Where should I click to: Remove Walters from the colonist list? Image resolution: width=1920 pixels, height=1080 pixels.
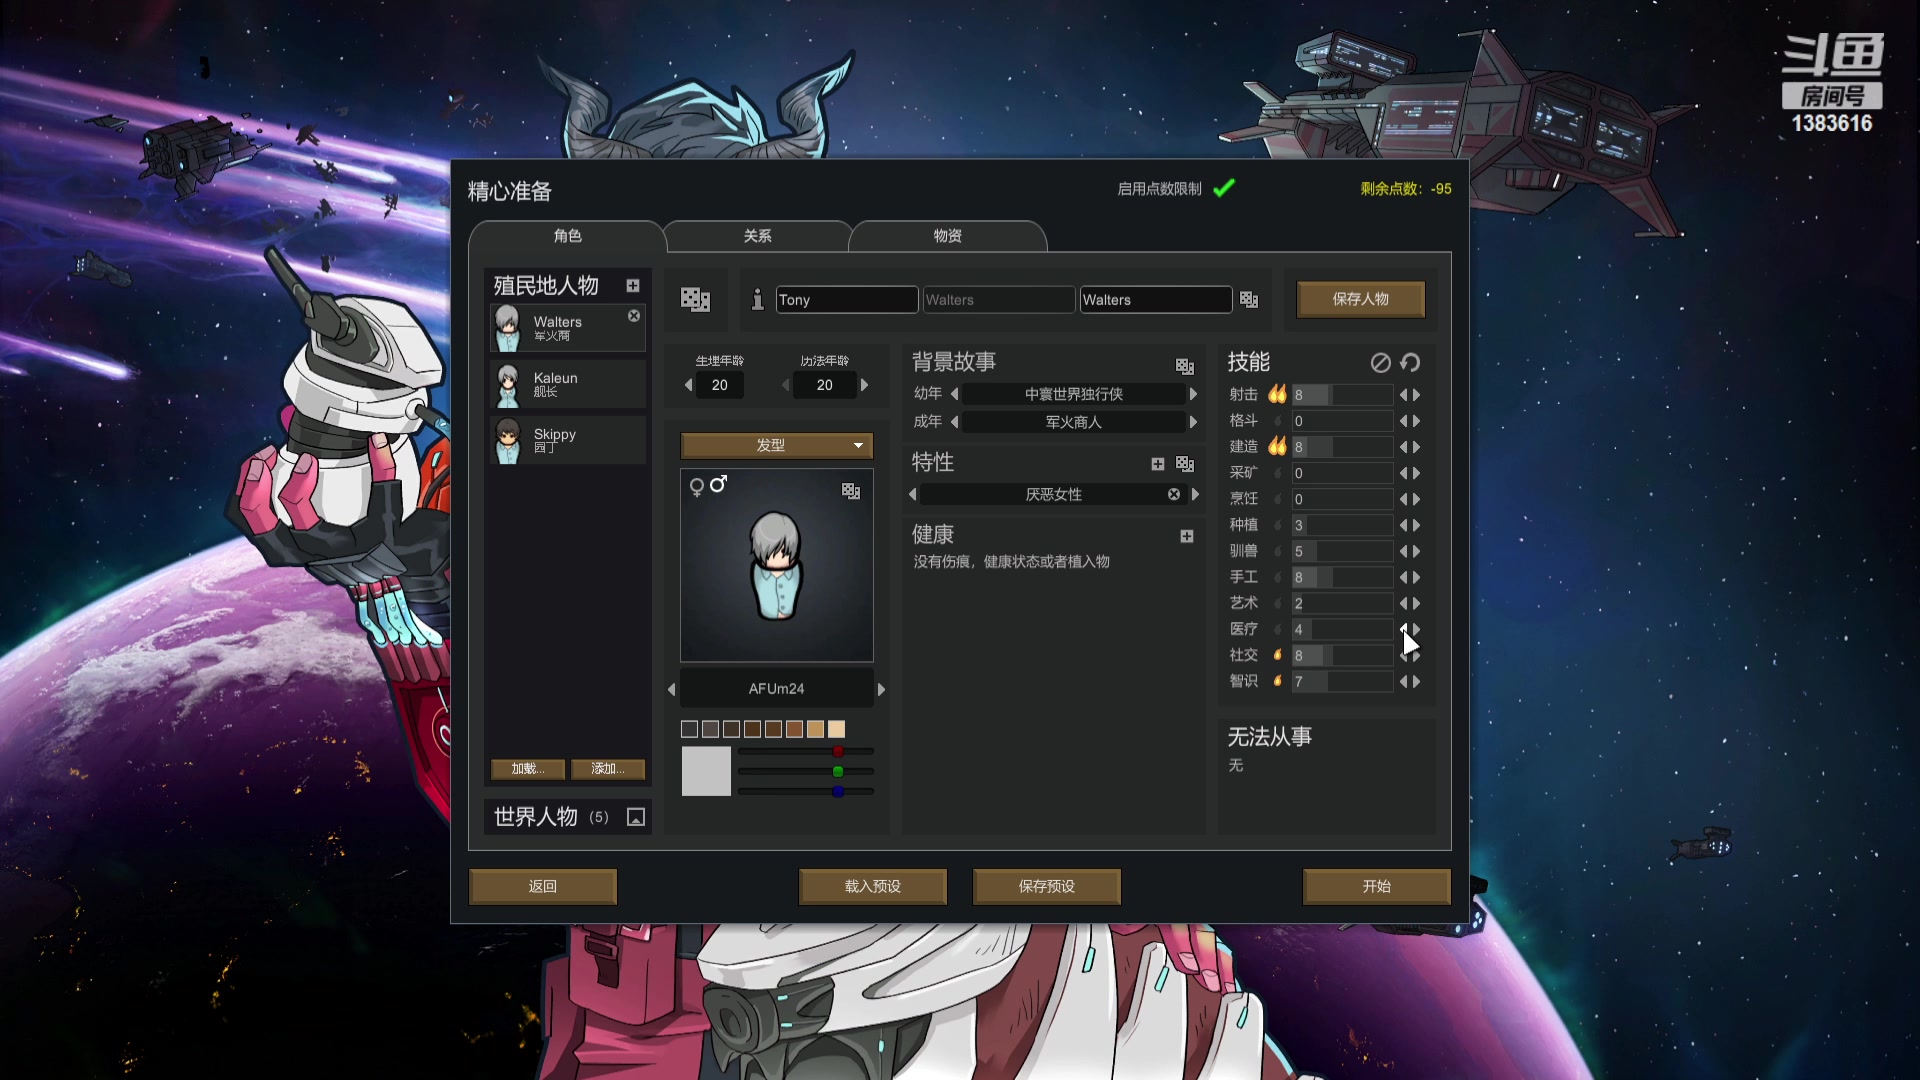(634, 316)
